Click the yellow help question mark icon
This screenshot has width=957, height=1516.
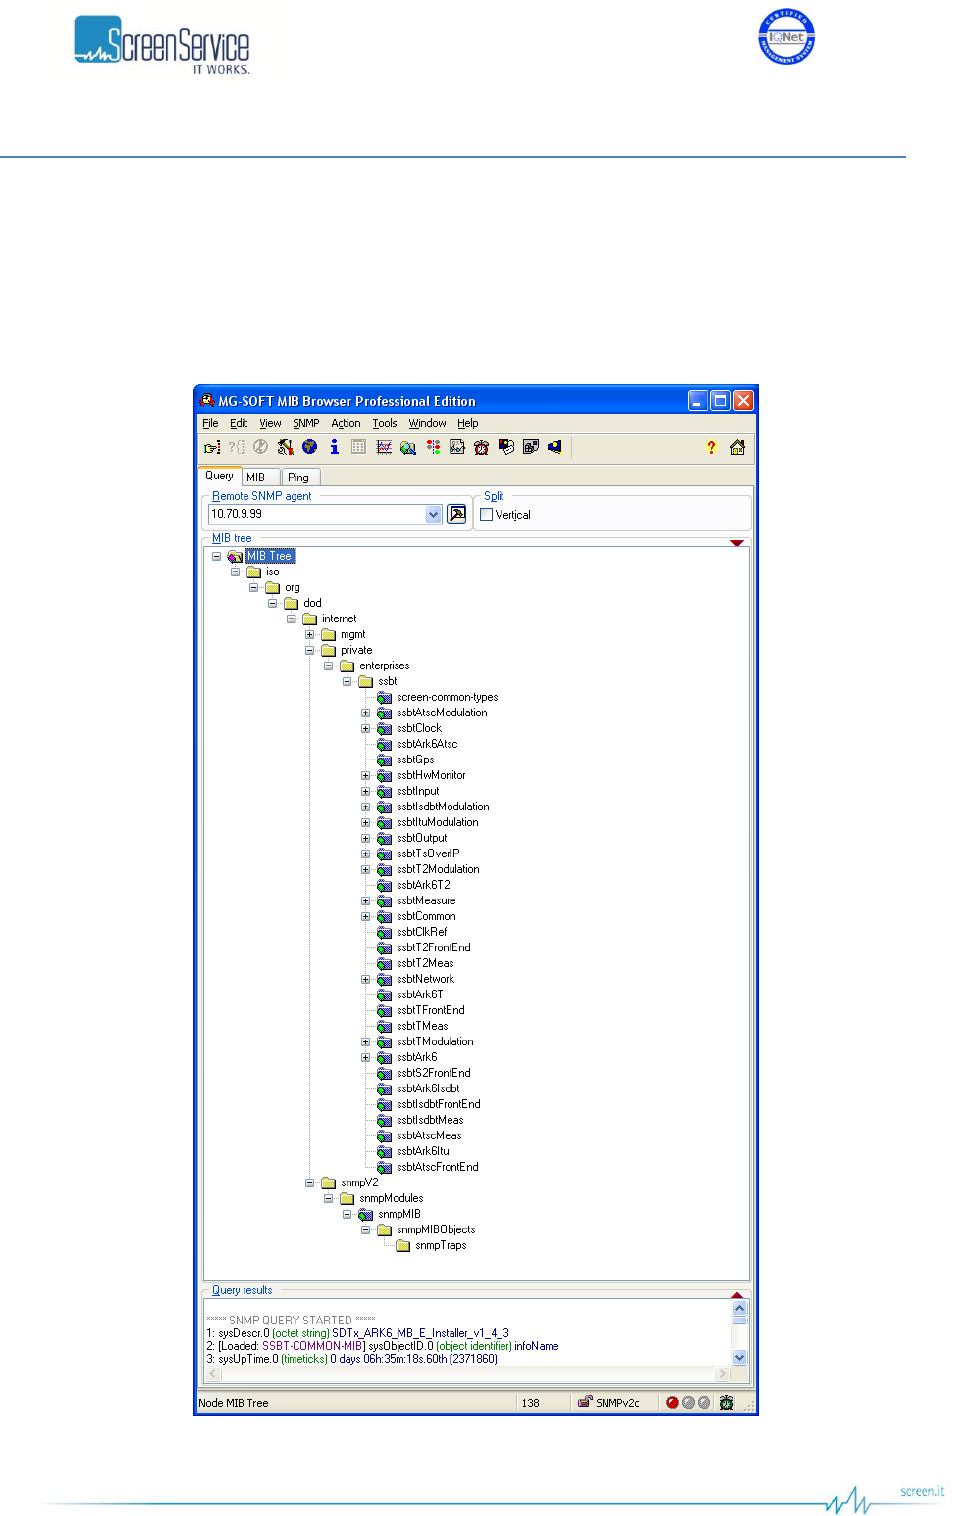coord(711,447)
